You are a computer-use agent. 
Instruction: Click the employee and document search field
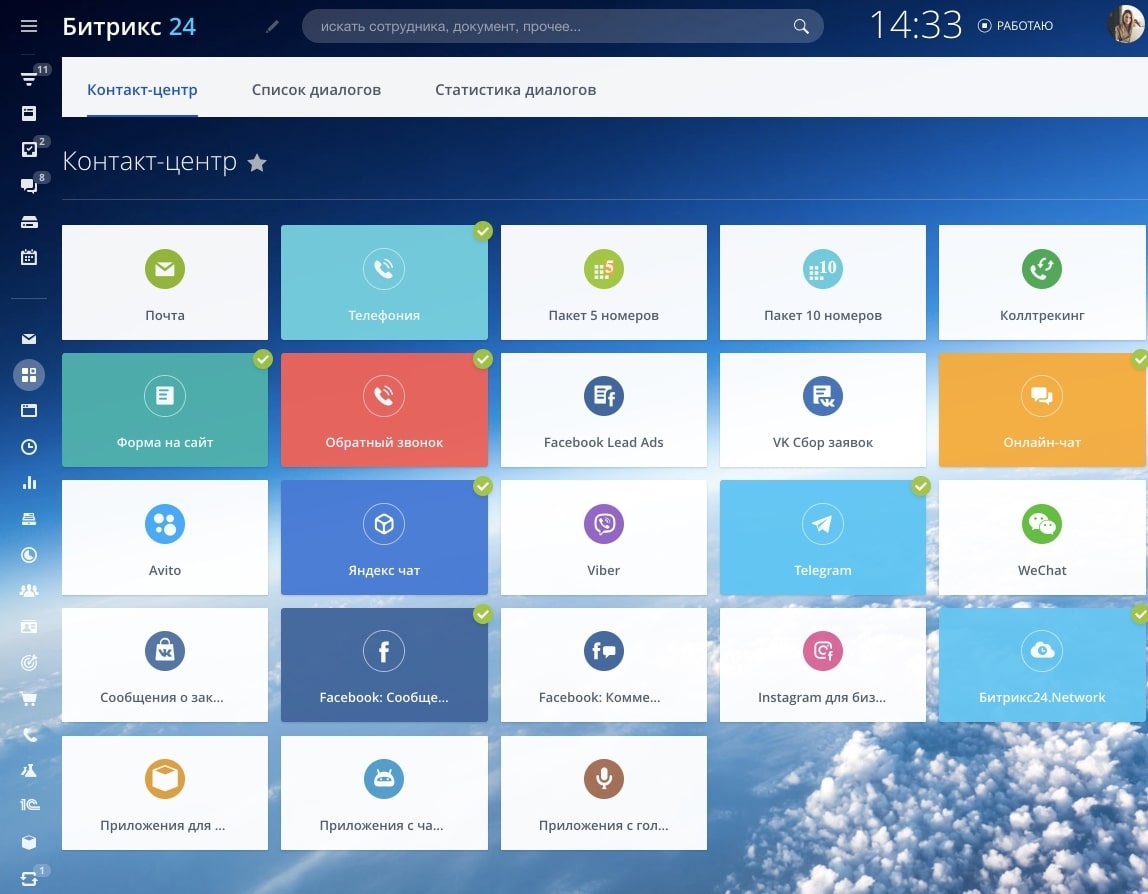550,26
